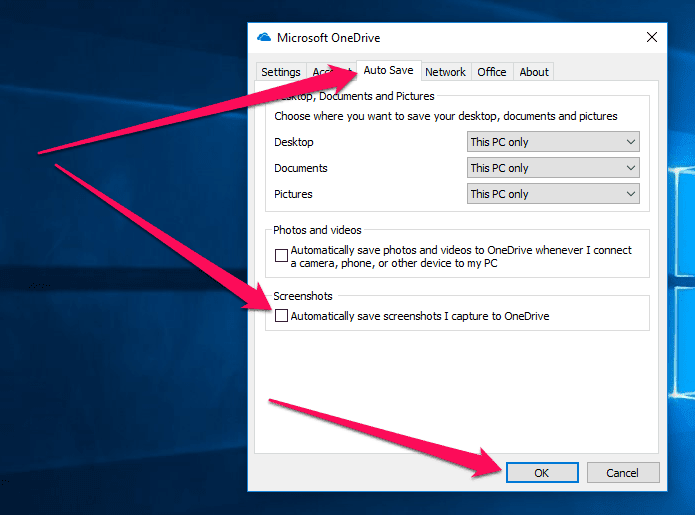The height and width of the screenshot is (515, 695).
Task: Go to the About tab
Action: click(x=534, y=72)
